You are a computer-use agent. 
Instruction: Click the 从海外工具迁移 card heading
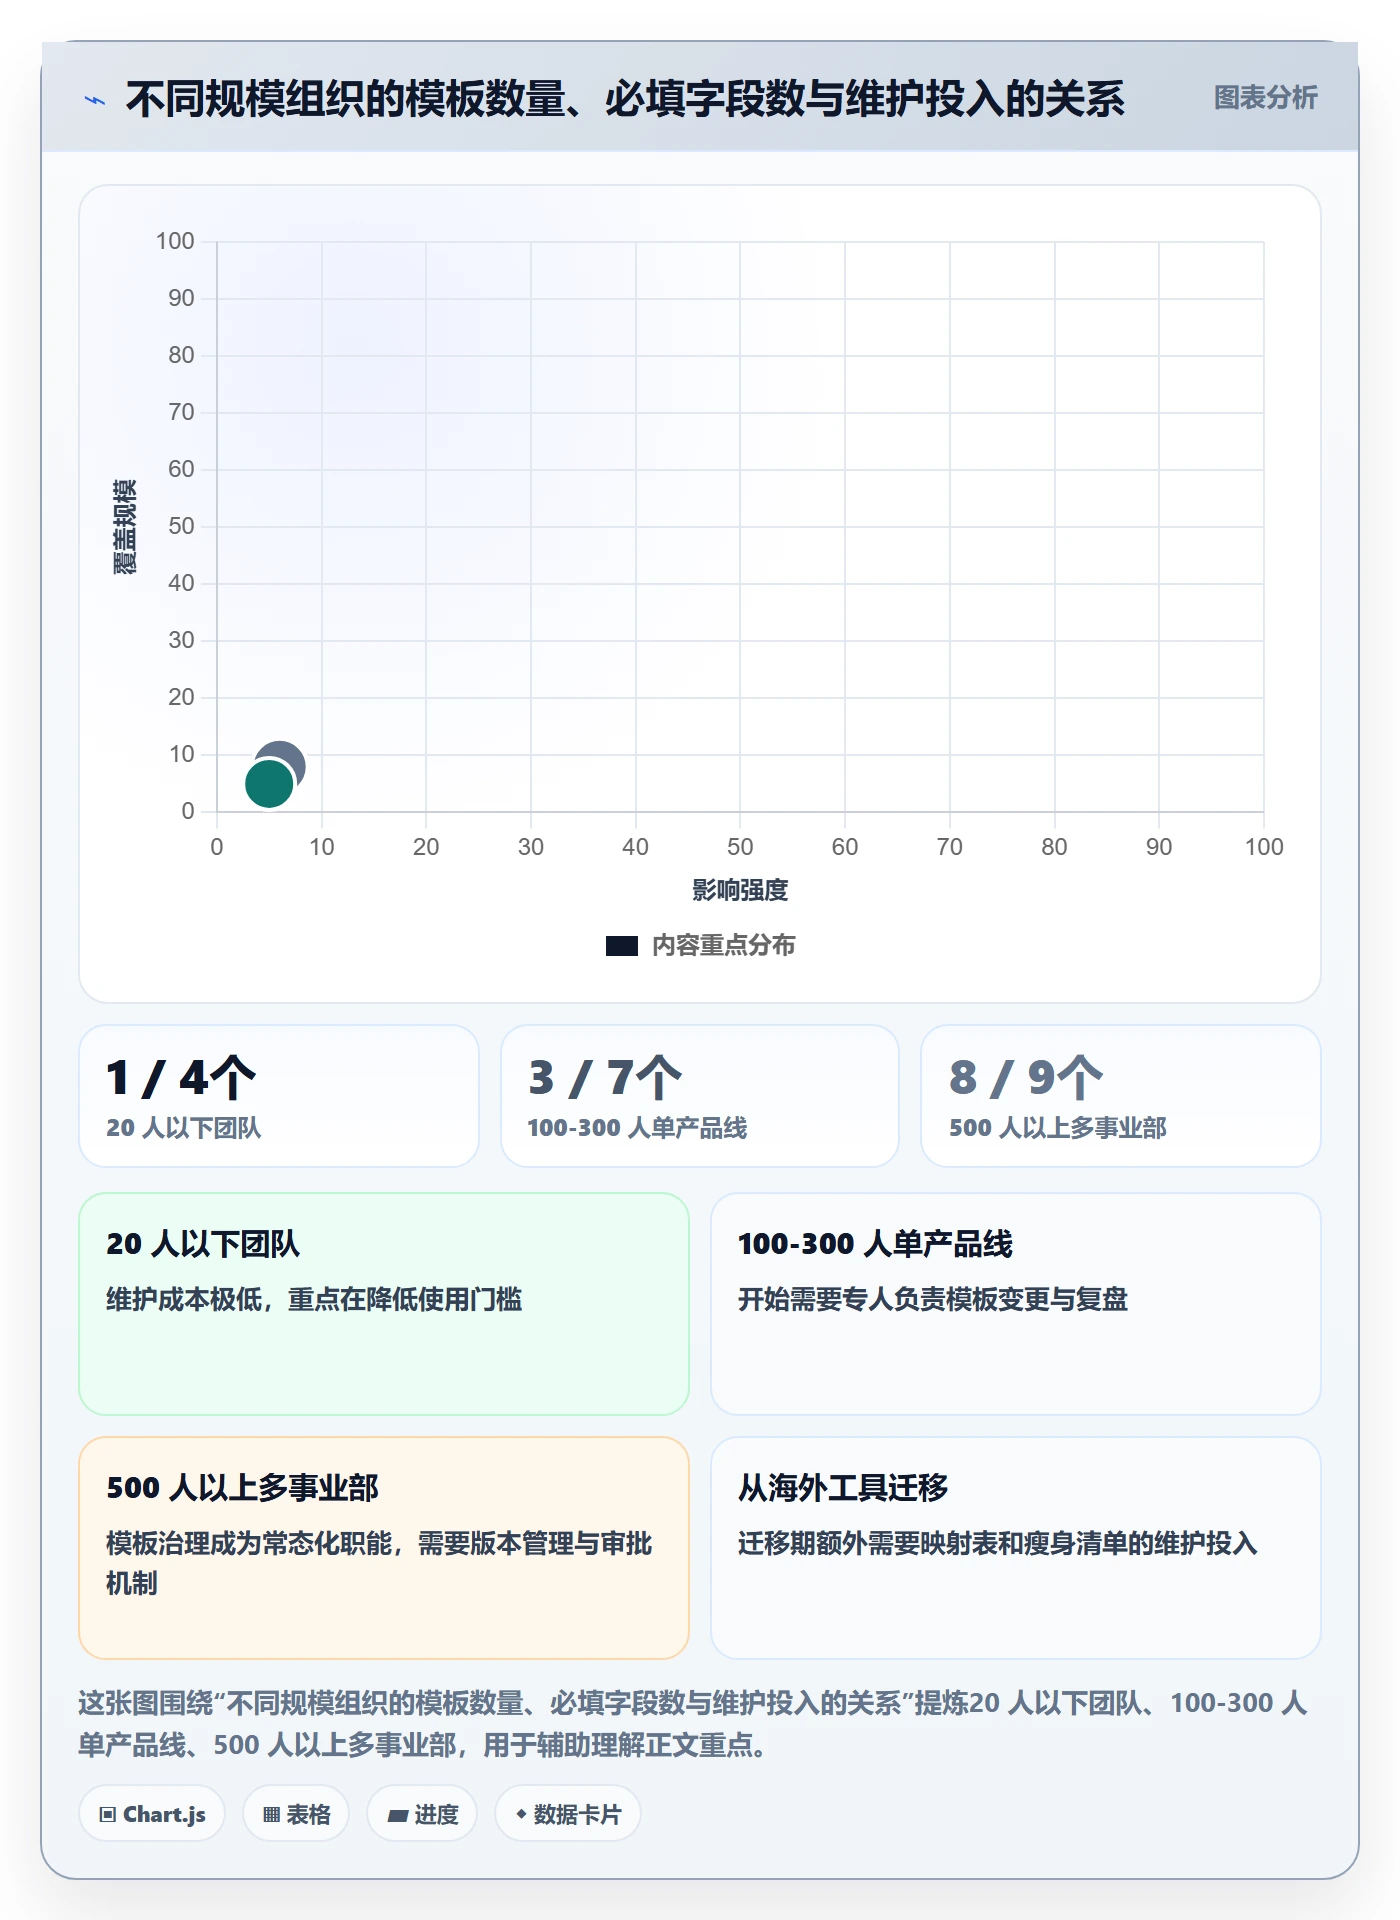point(843,1488)
